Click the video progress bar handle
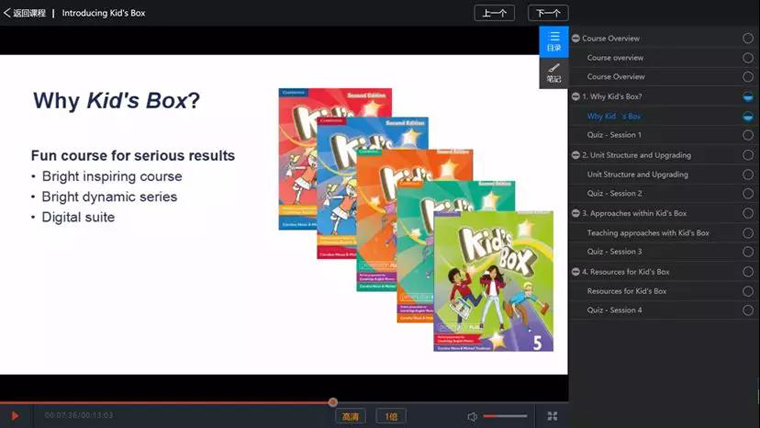This screenshot has width=760, height=428. (332, 402)
